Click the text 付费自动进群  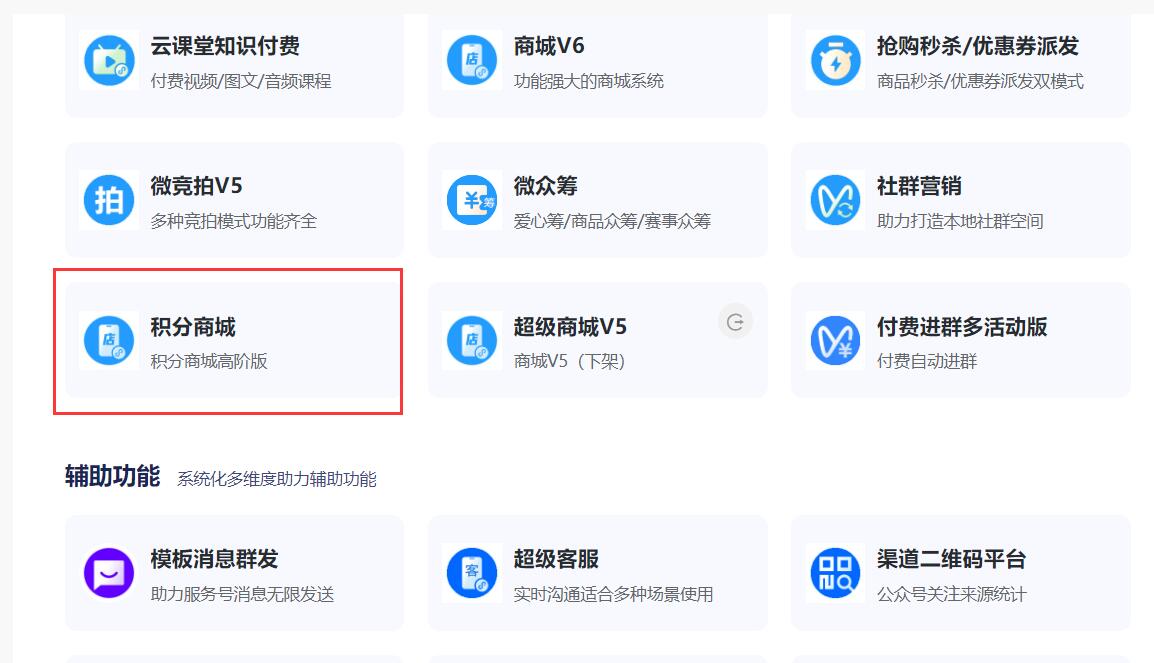click(x=927, y=361)
